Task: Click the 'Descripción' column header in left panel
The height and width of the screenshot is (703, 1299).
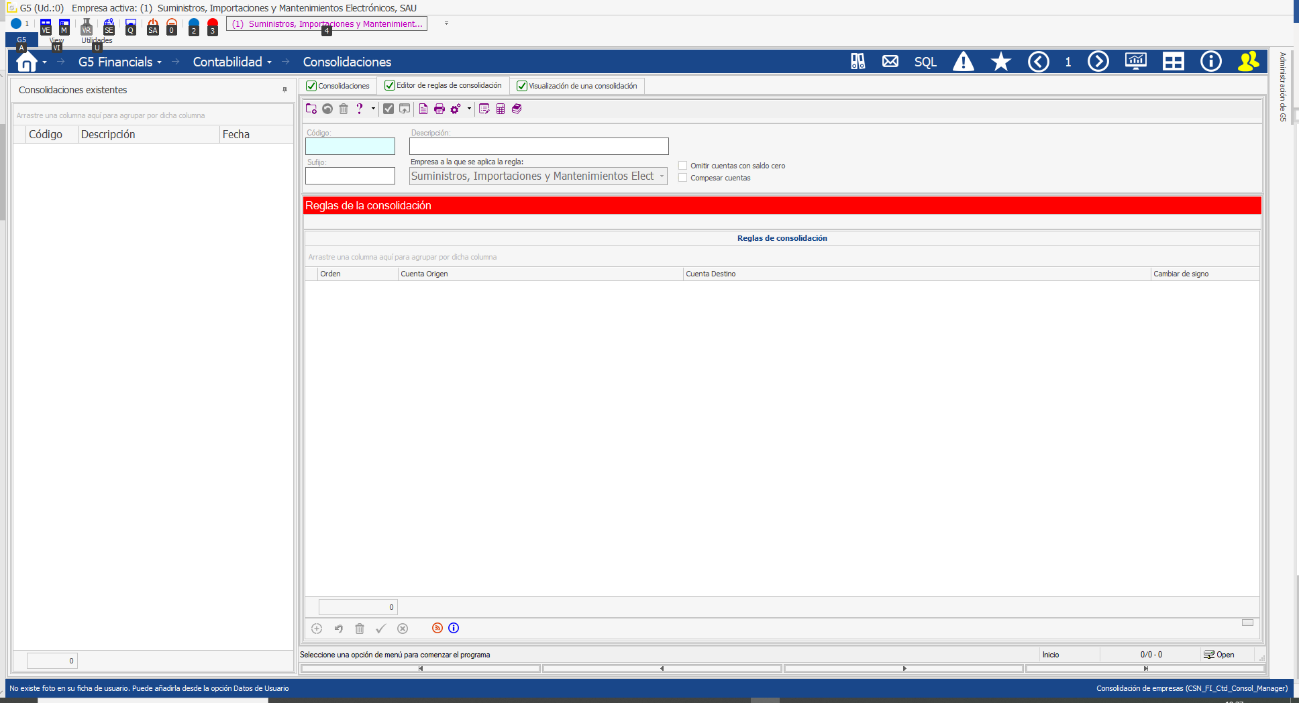Action: click(x=108, y=134)
